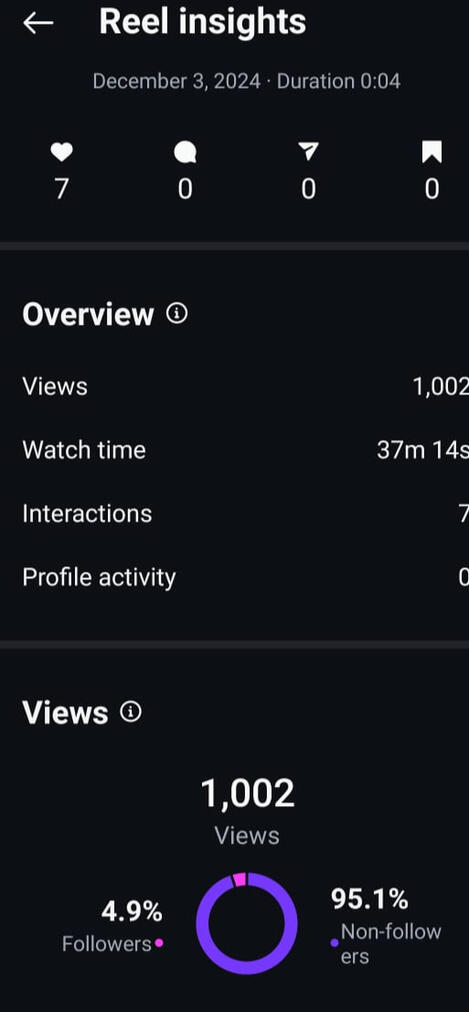Select the Watch time row
The height and width of the screenshot is (1012, 469).
(x=245, y=450)
